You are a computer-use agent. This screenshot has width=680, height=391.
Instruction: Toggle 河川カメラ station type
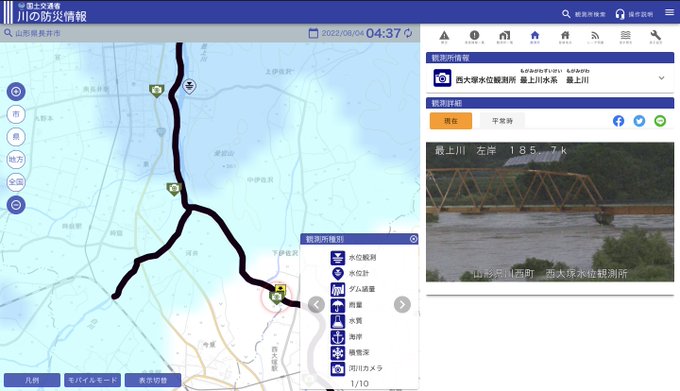pos(356,368)
